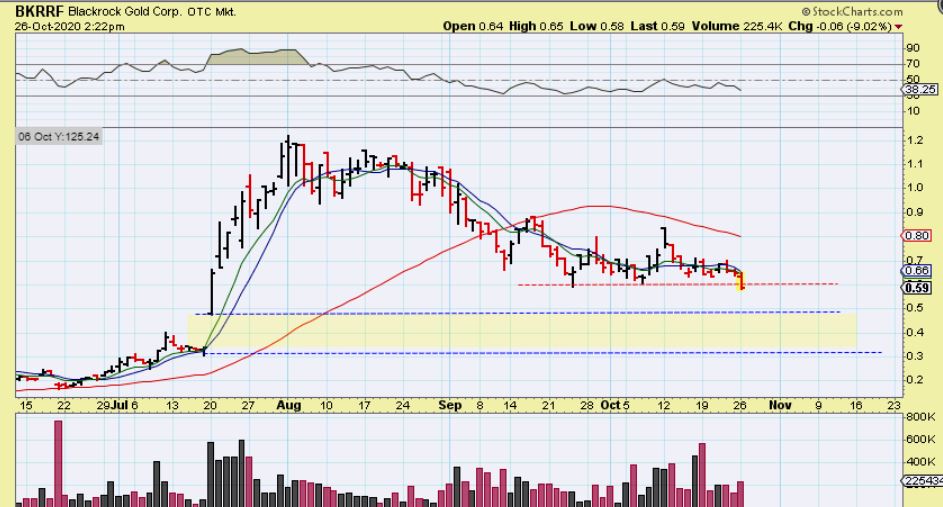Click the 06 Oct Y:125.24 crosshair label
The height and width of the screenshot is (507, 943).
[x=58, y=137]
